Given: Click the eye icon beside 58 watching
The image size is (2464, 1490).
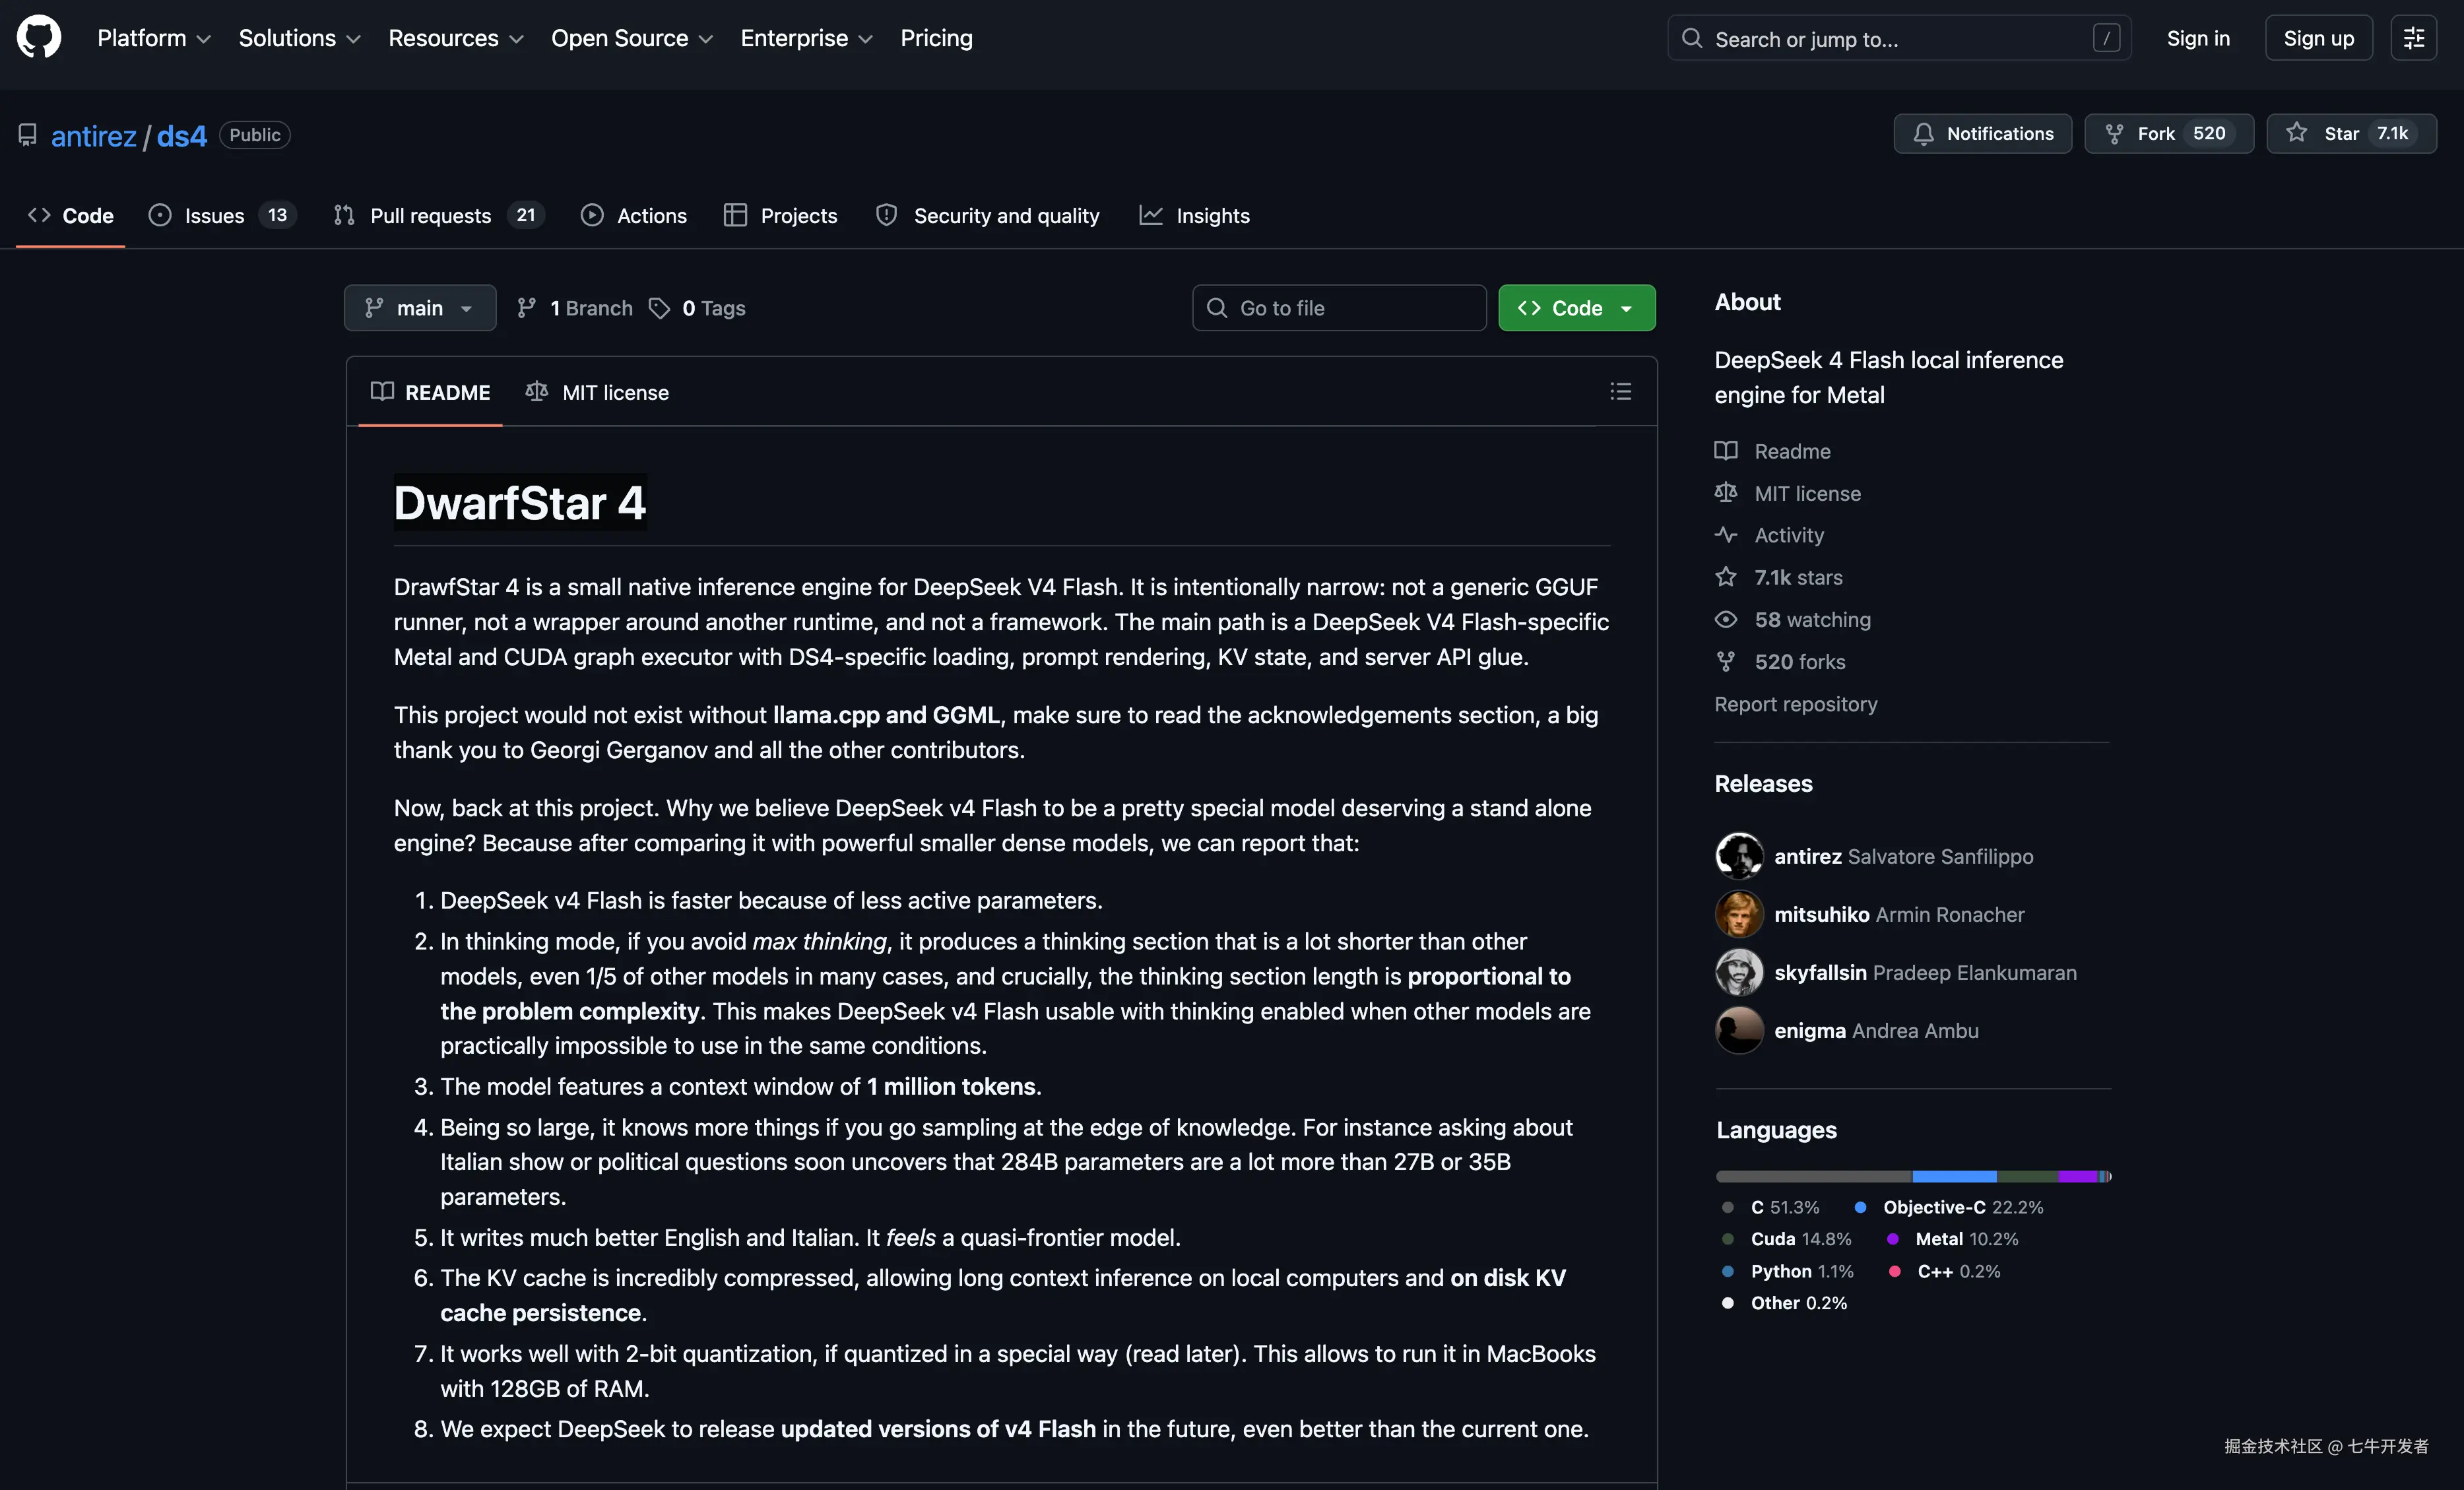Looking at the screenshot, I should [x=1726, y=619].
